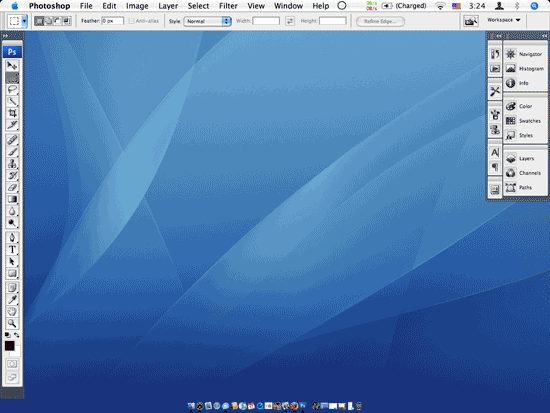550x413 pixels.
Task: Open the History panel icon
Action: (495, 54)
